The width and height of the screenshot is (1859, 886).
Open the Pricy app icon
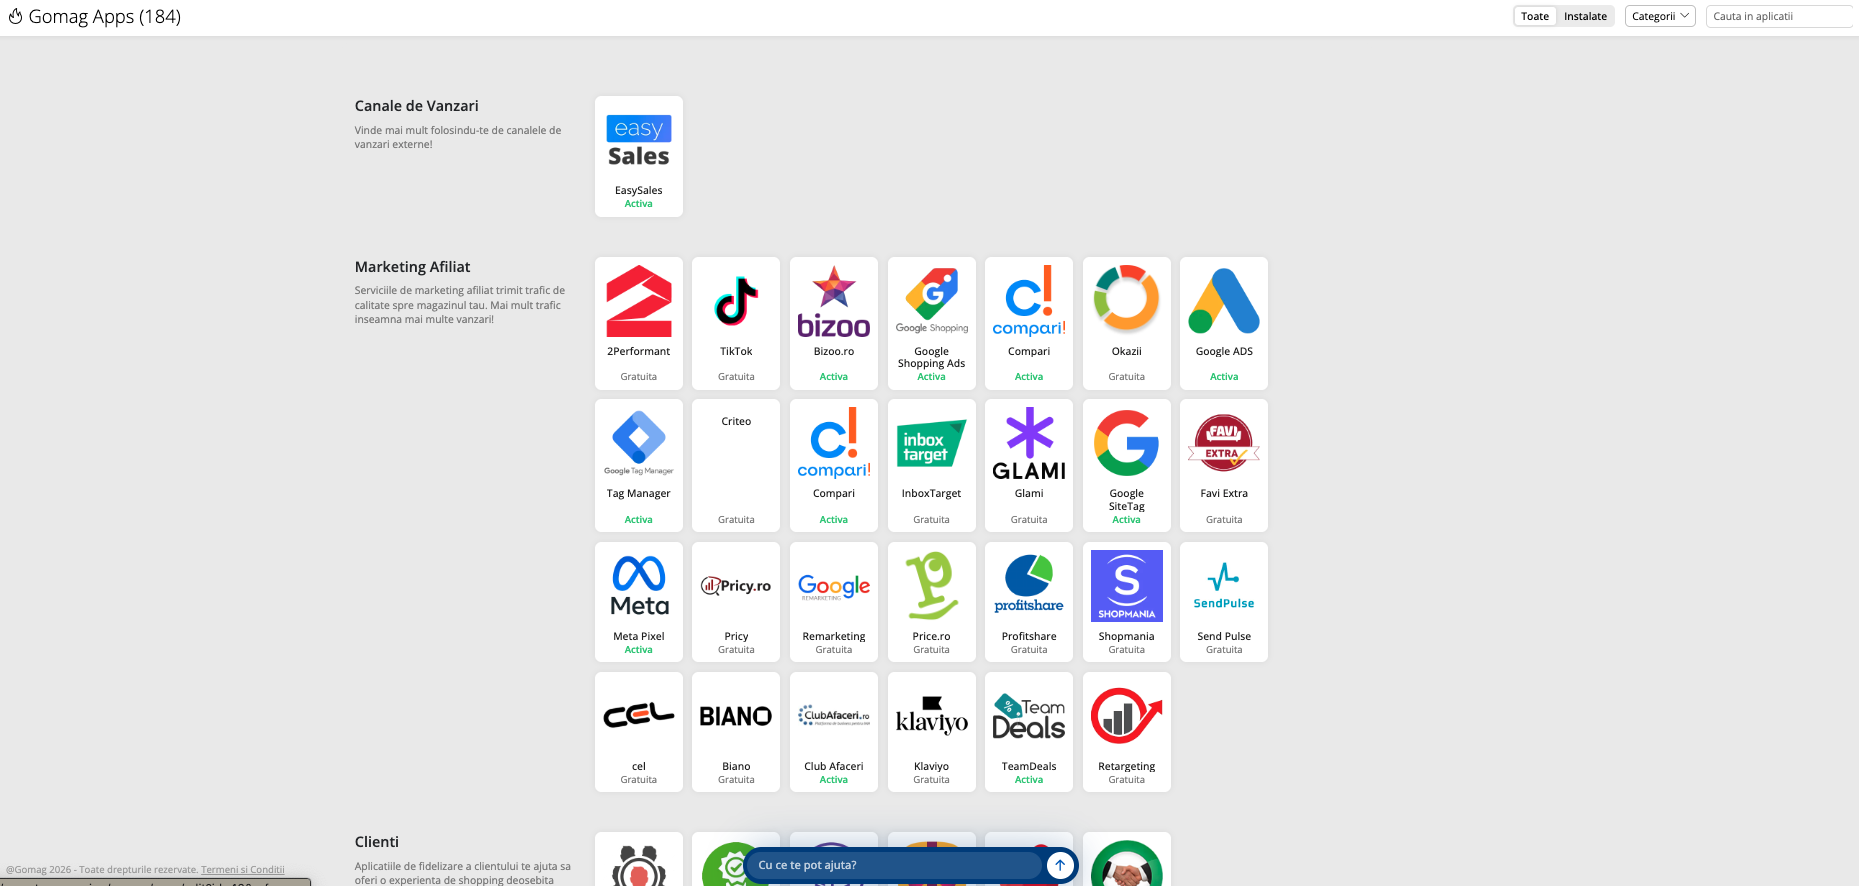pos(736,586)
